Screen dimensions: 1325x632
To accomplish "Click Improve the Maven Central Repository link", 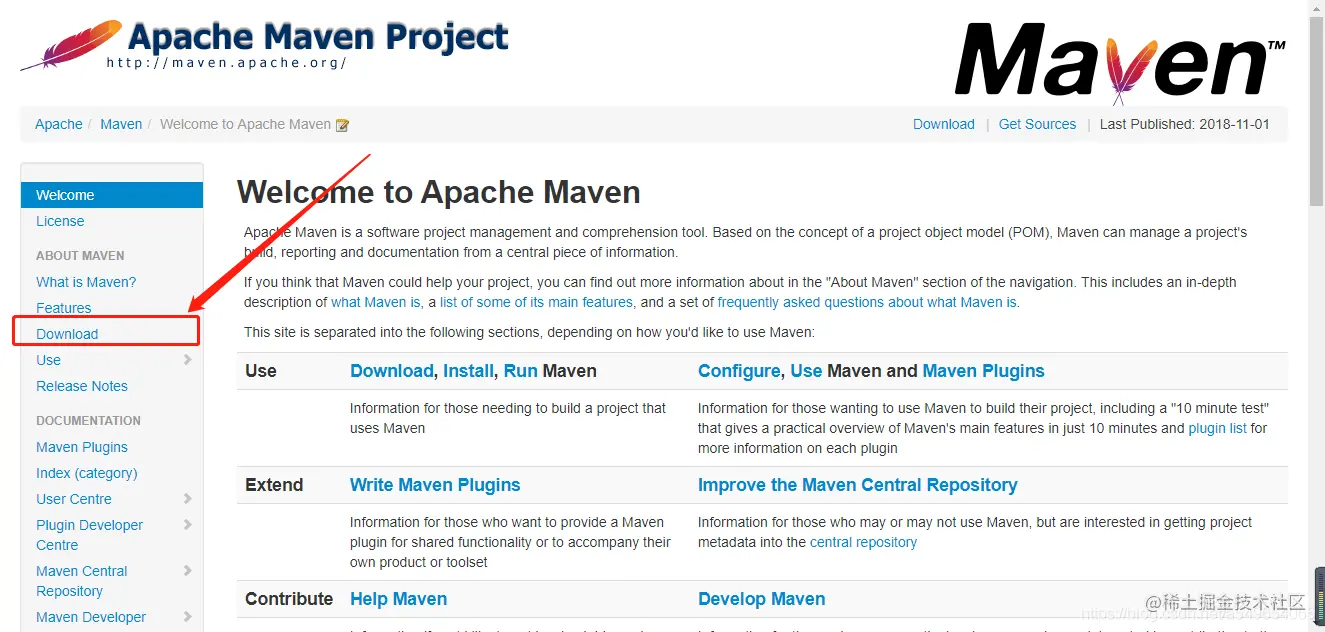I will pos(858,485).
